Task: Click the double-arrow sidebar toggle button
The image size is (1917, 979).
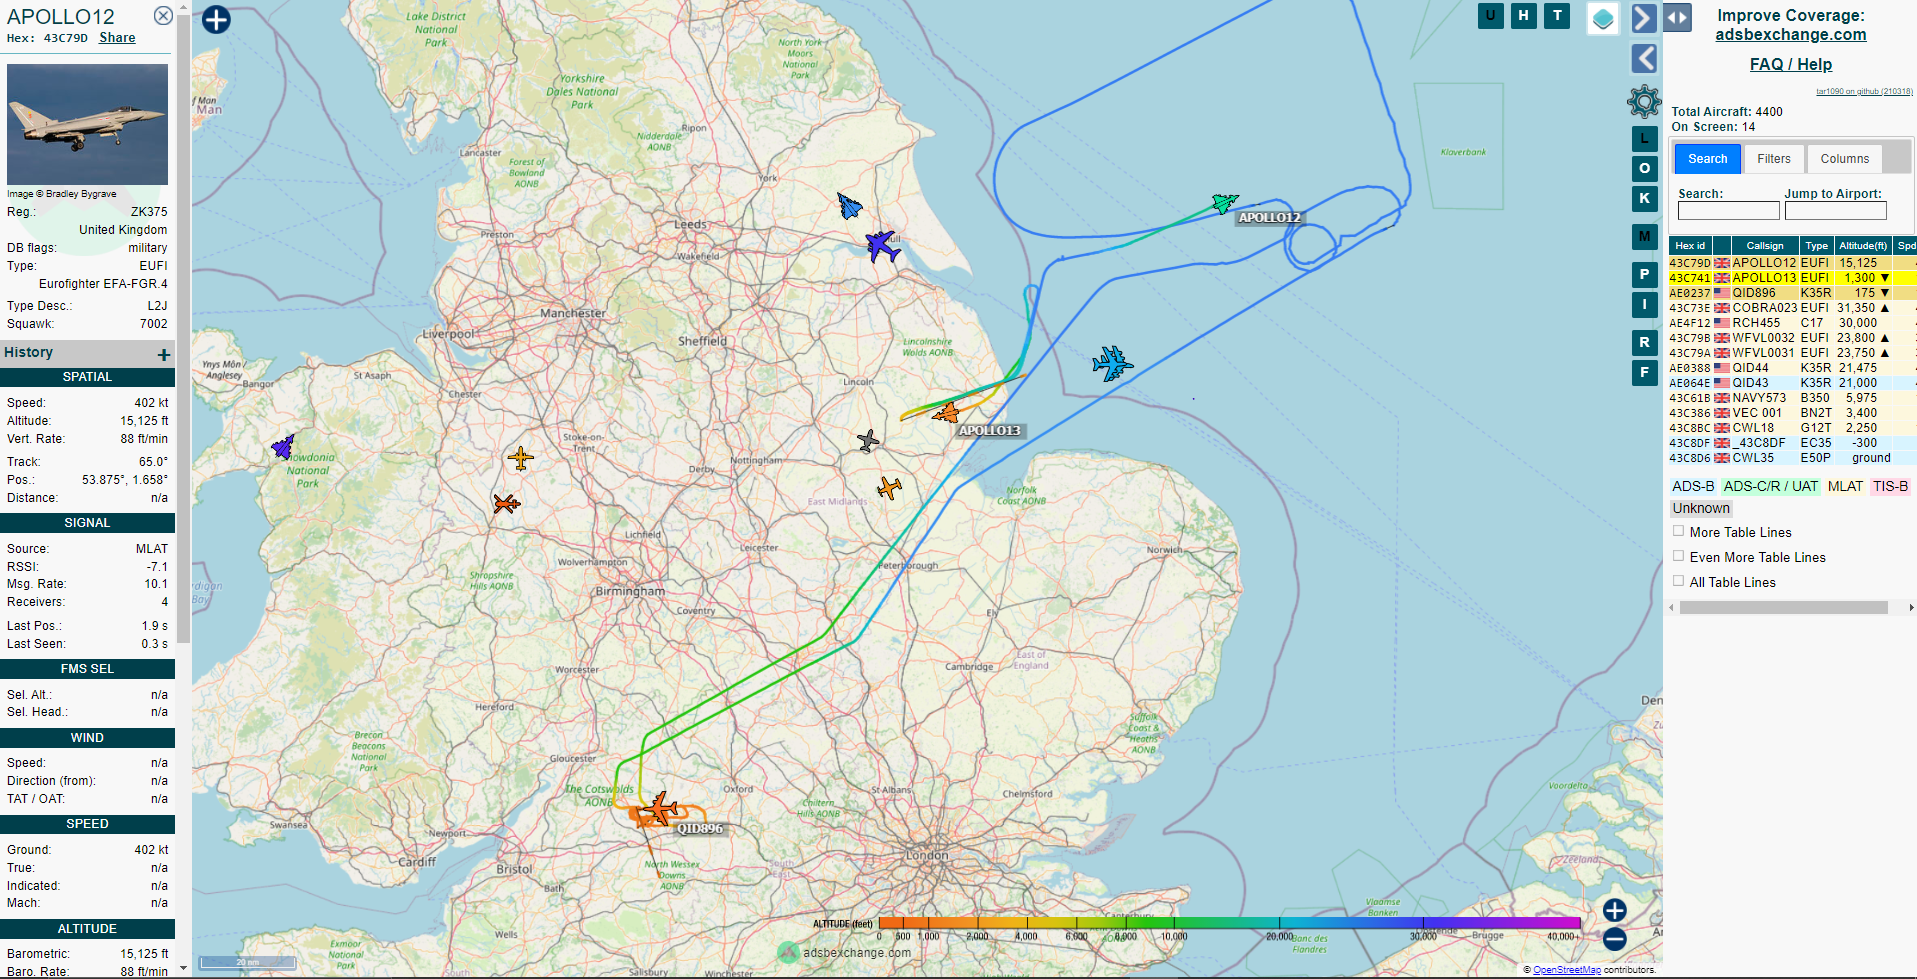Action: click(x=1677, y=18)
